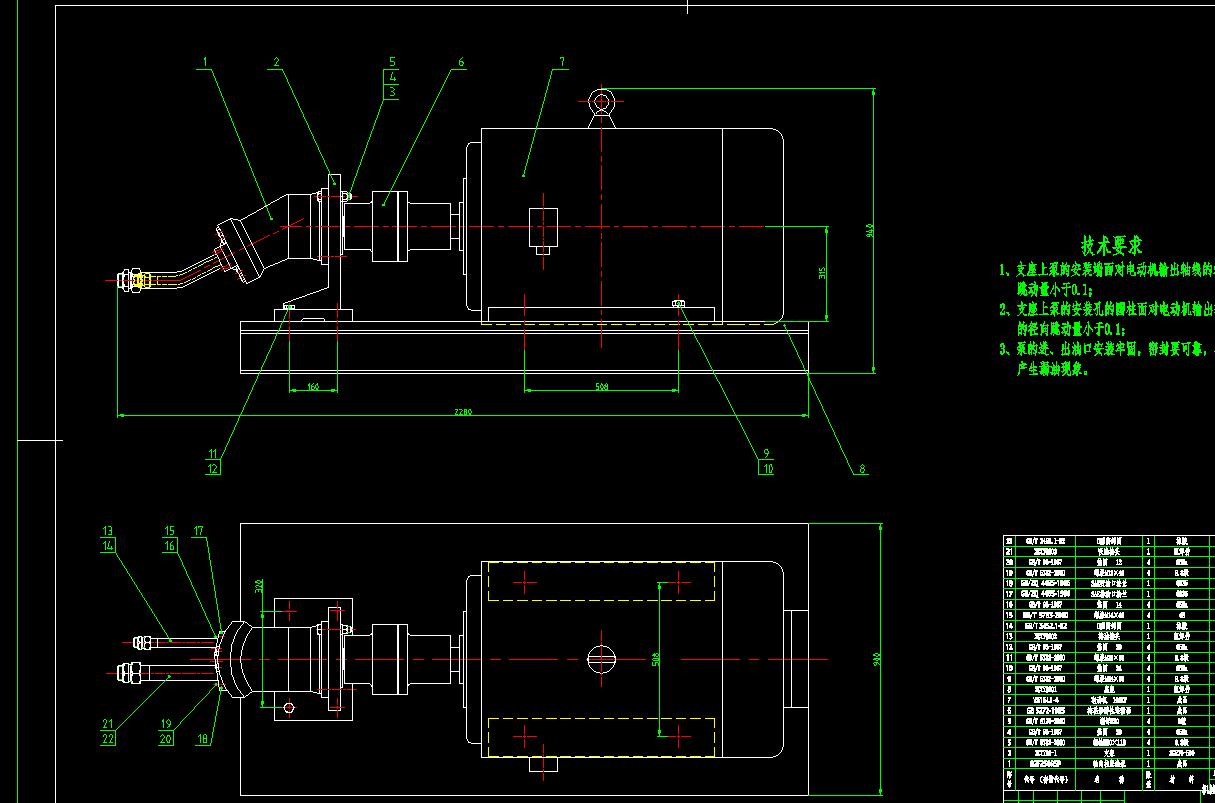The height and width of the screenshot is (803, 1215).
Task: Click the boxed balloon label 4
Action: (x=392, y=77)
